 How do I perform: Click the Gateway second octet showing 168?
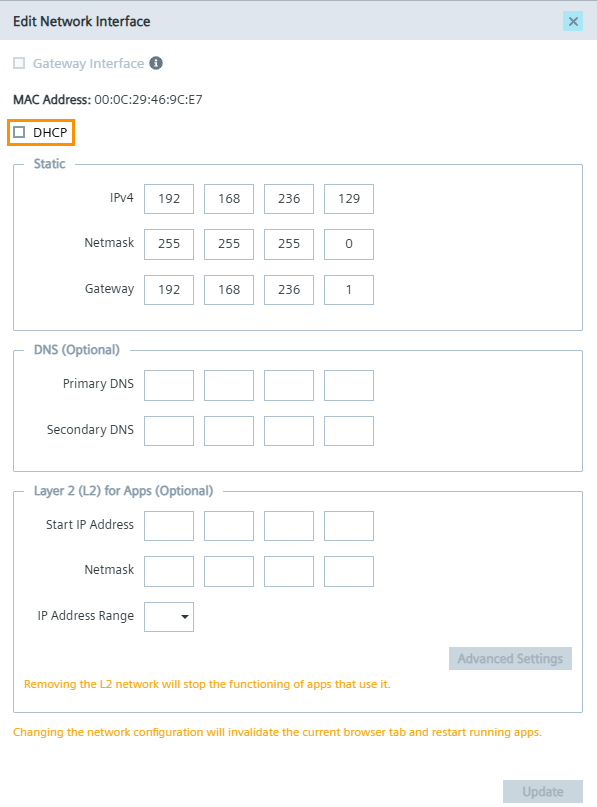228,288
